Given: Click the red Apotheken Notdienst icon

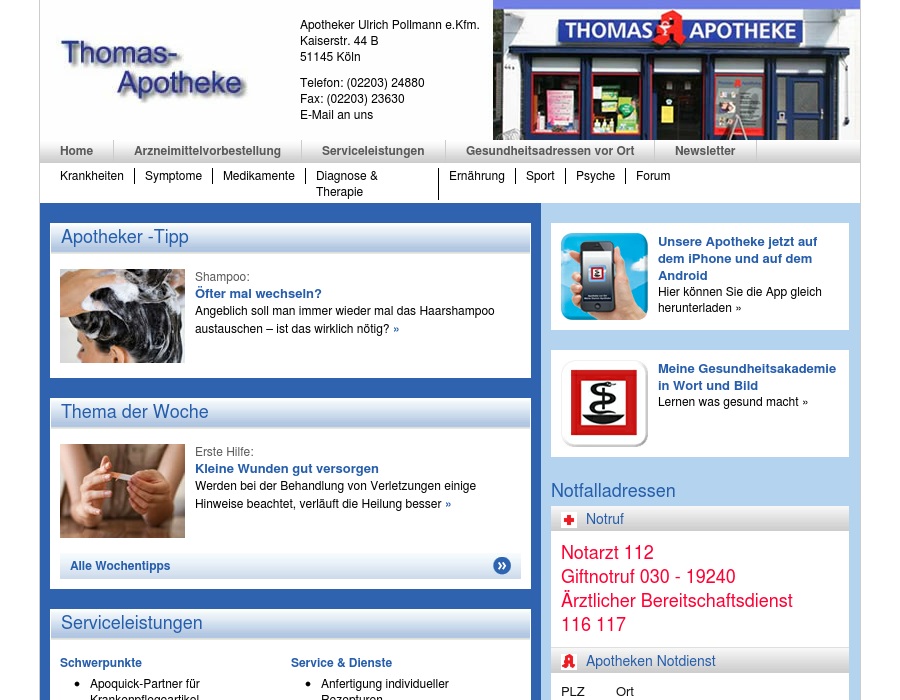Looking at the screenshot, I should [x=569, y=661].
